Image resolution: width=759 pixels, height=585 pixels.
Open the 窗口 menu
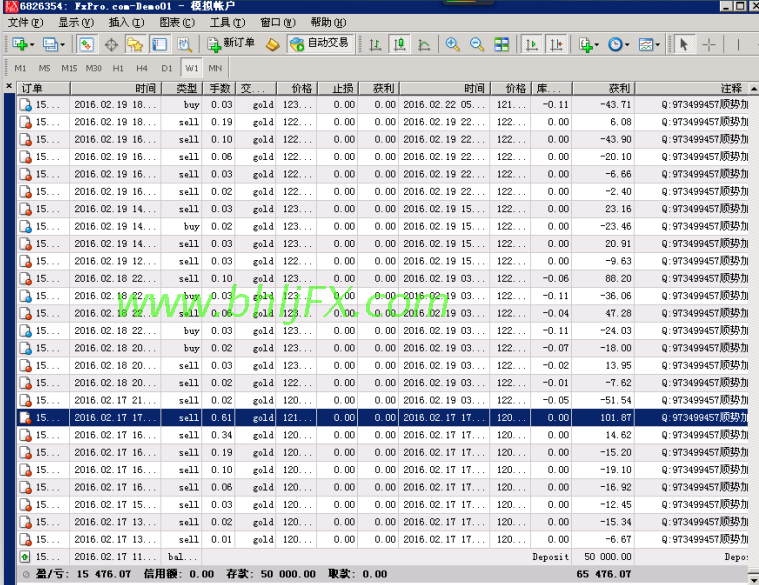(277, 22)
